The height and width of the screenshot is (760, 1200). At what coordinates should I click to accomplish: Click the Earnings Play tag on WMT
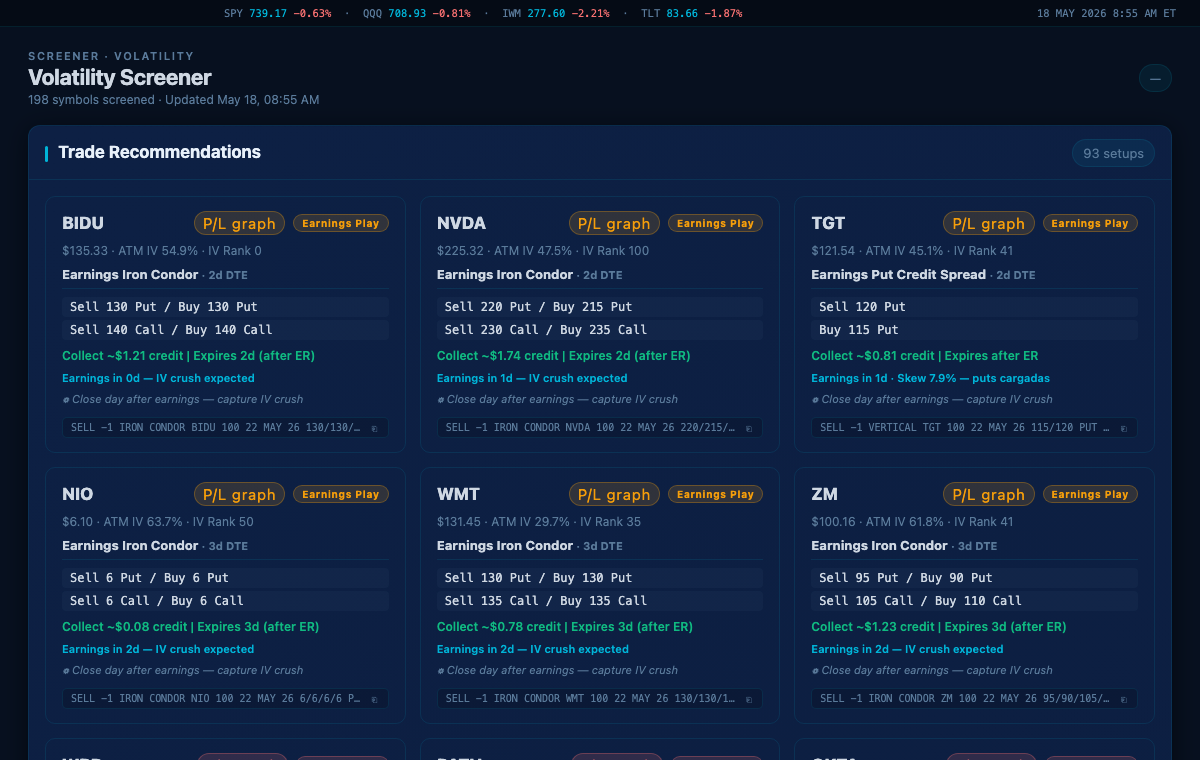(715, 495)
